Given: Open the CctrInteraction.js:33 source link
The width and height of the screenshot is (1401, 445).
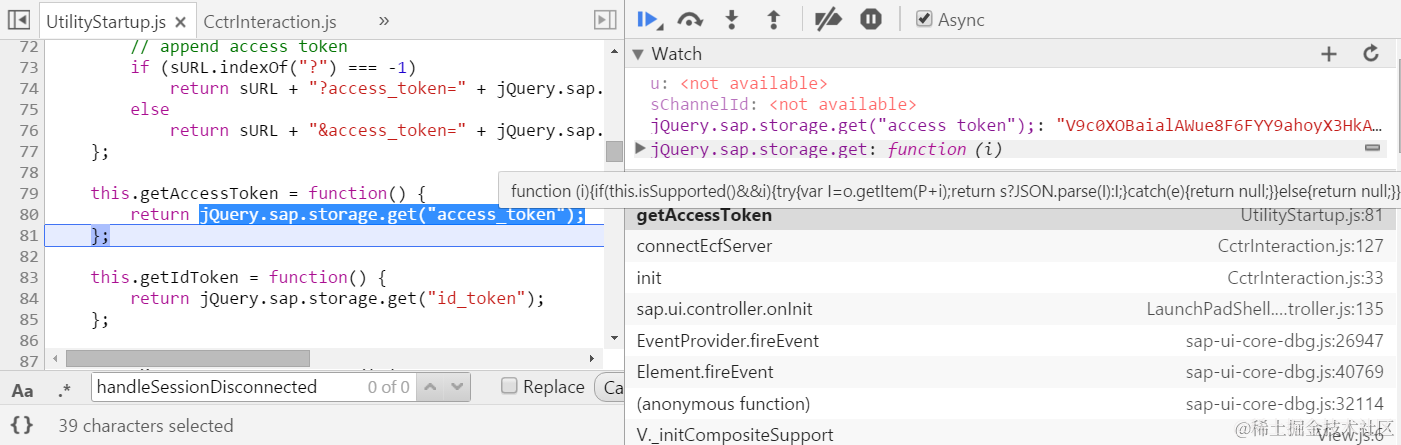Looking at the screenshot, I should click(x=1306, y=278).
